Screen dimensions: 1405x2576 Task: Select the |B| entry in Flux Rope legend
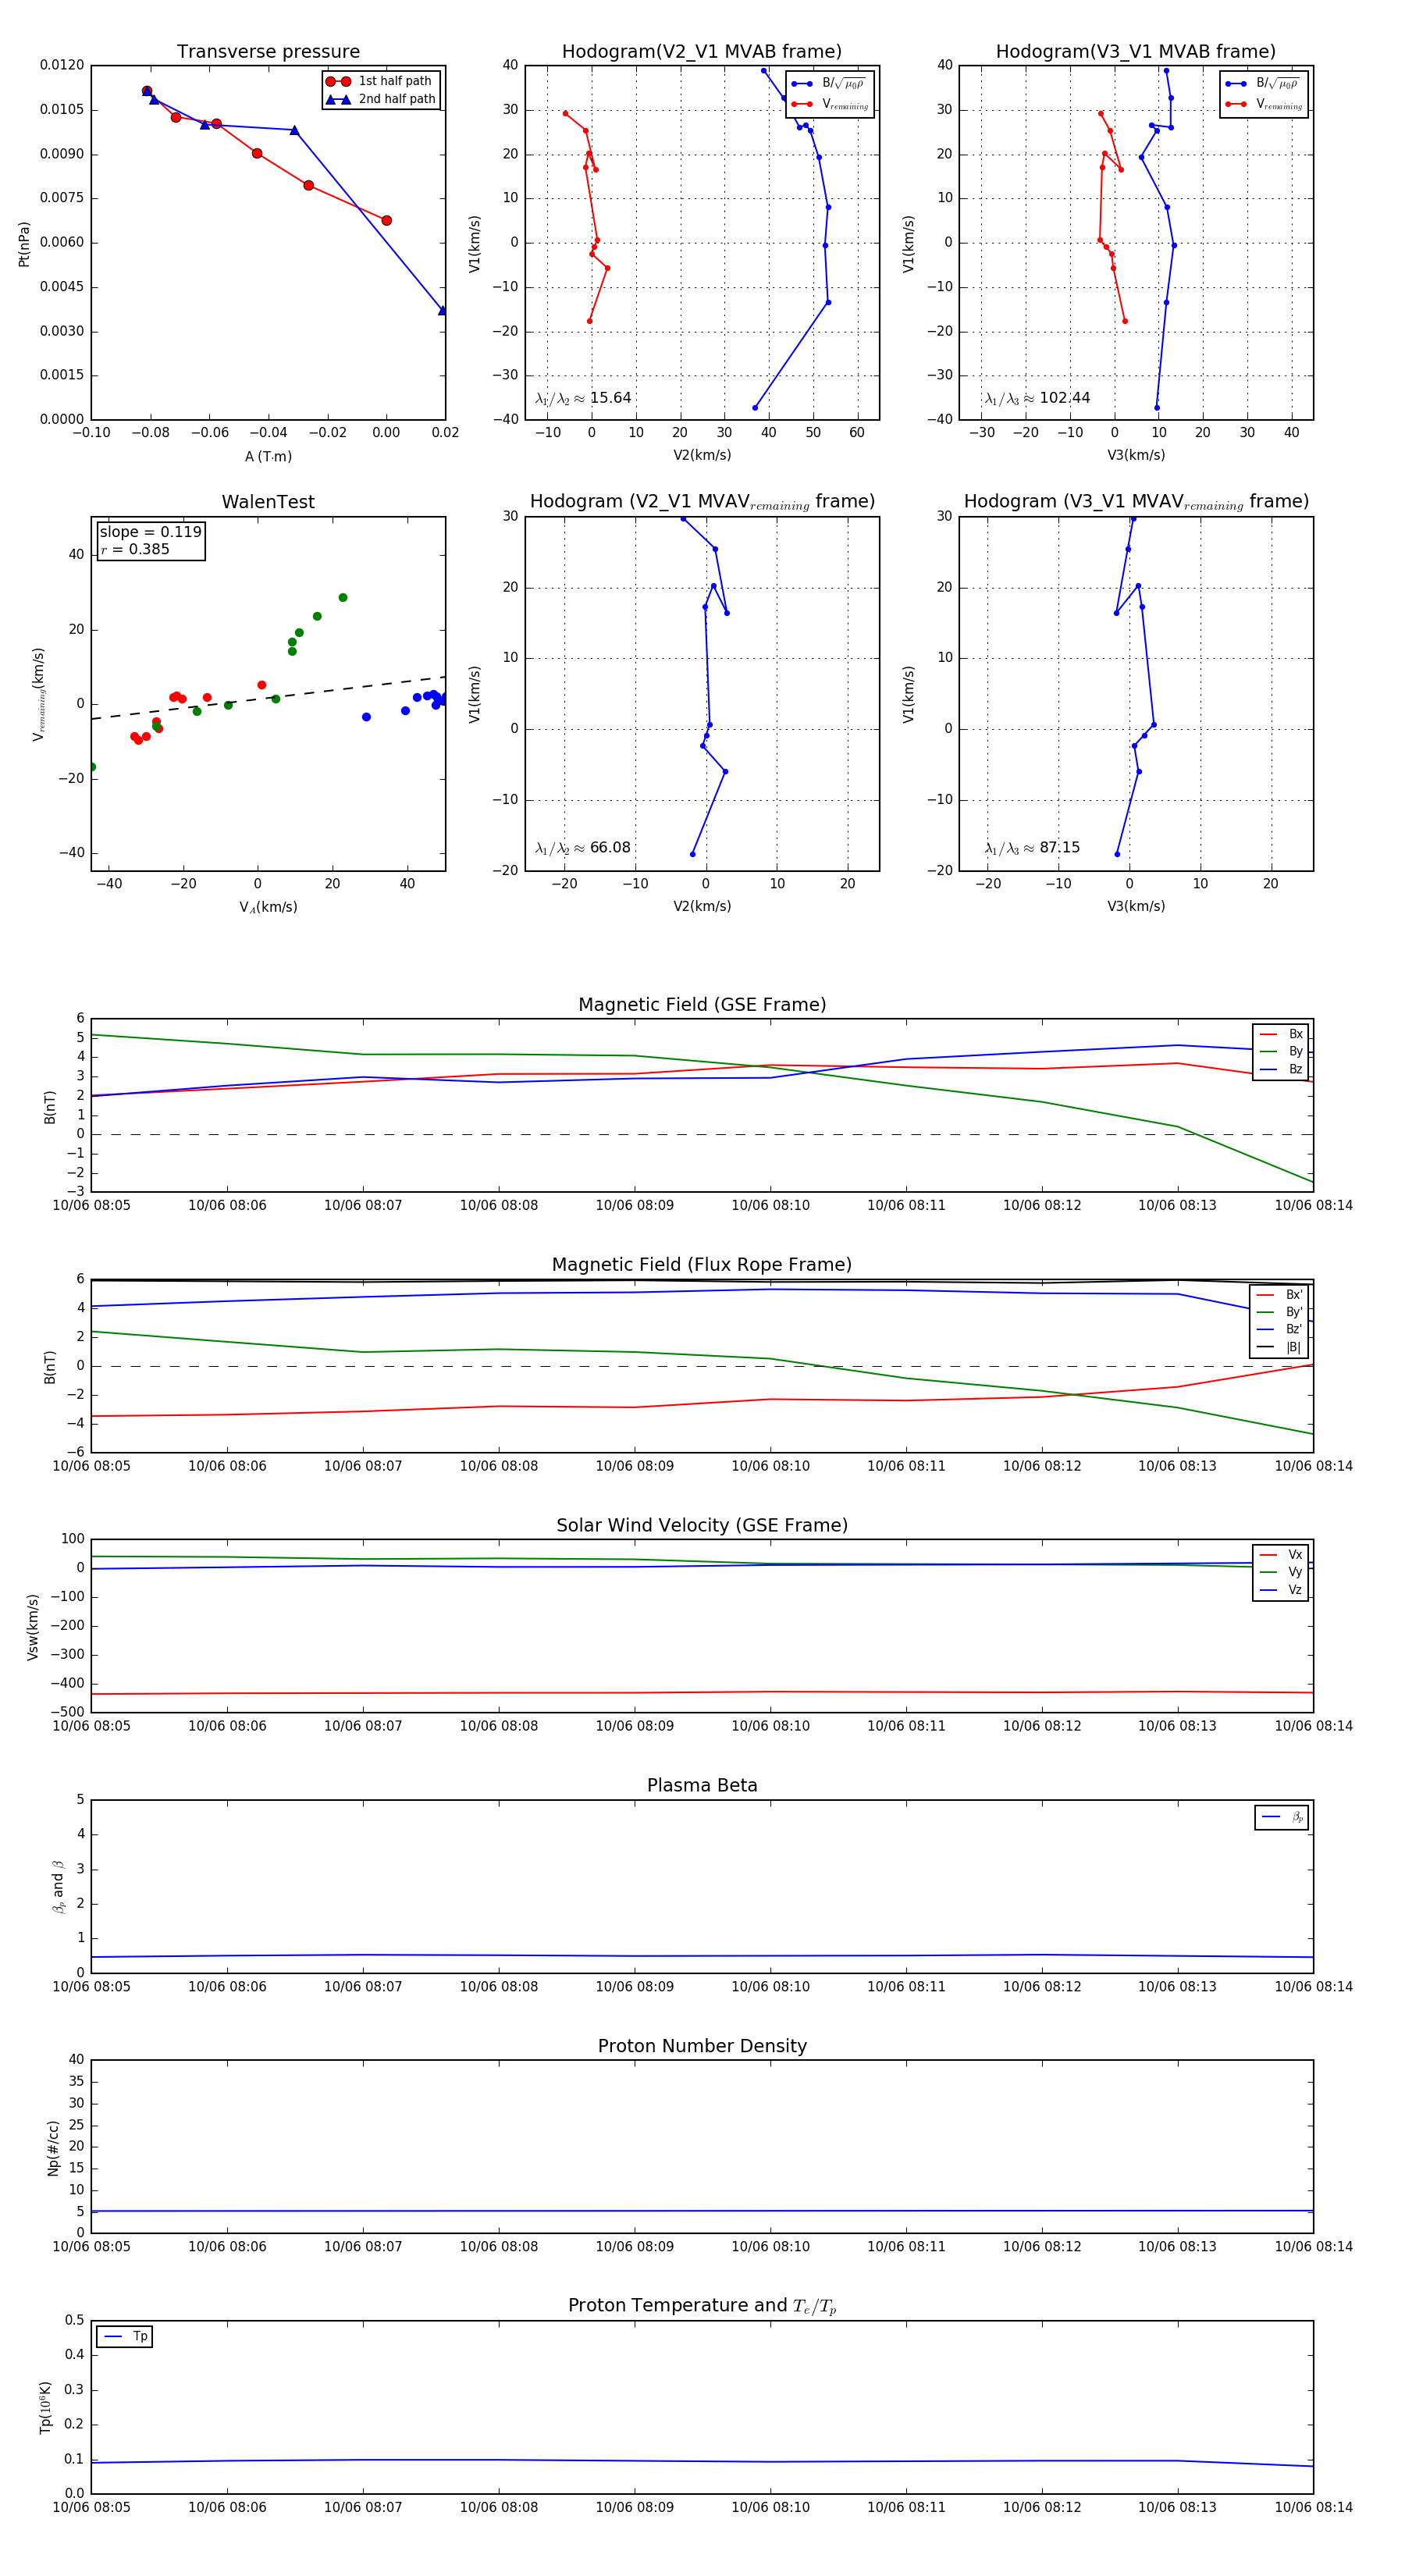[x=1280, y=1347]
